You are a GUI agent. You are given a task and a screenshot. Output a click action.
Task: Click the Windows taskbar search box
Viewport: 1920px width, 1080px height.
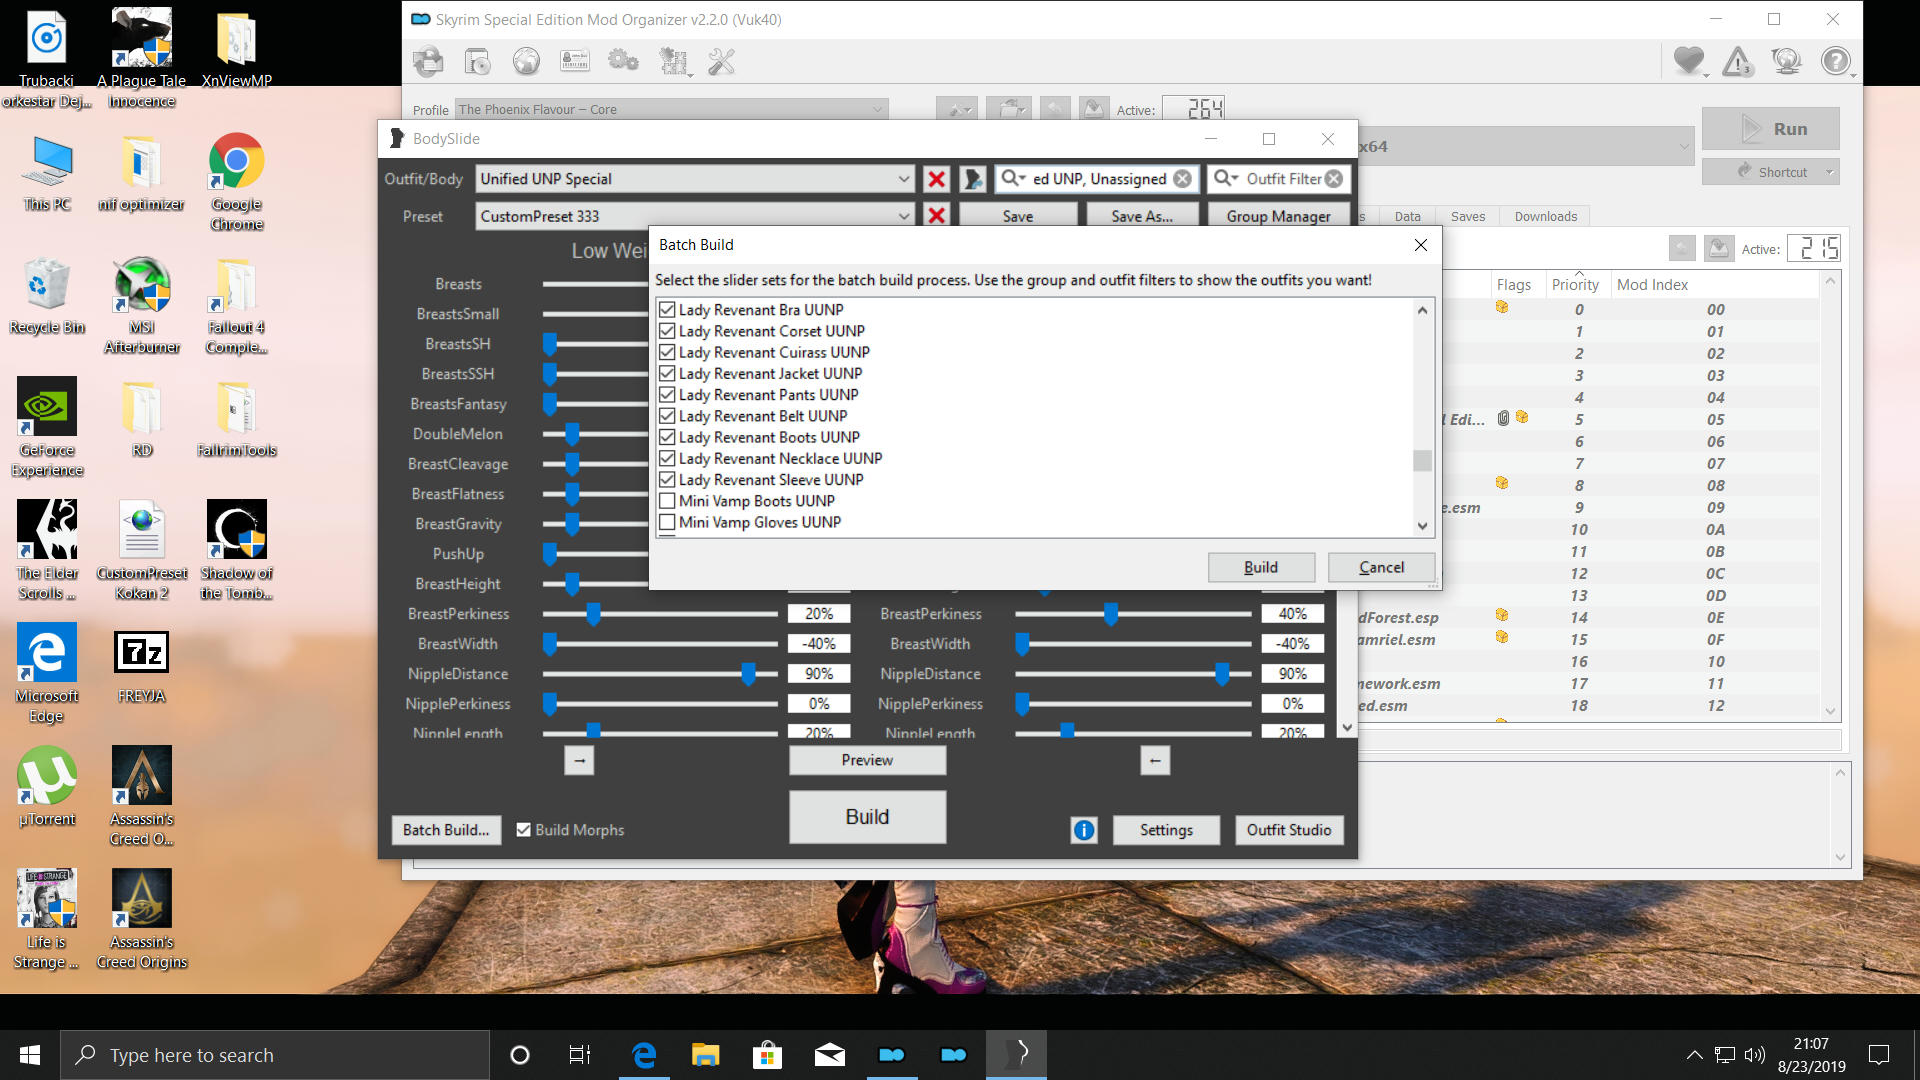[x=275, y=1055]
